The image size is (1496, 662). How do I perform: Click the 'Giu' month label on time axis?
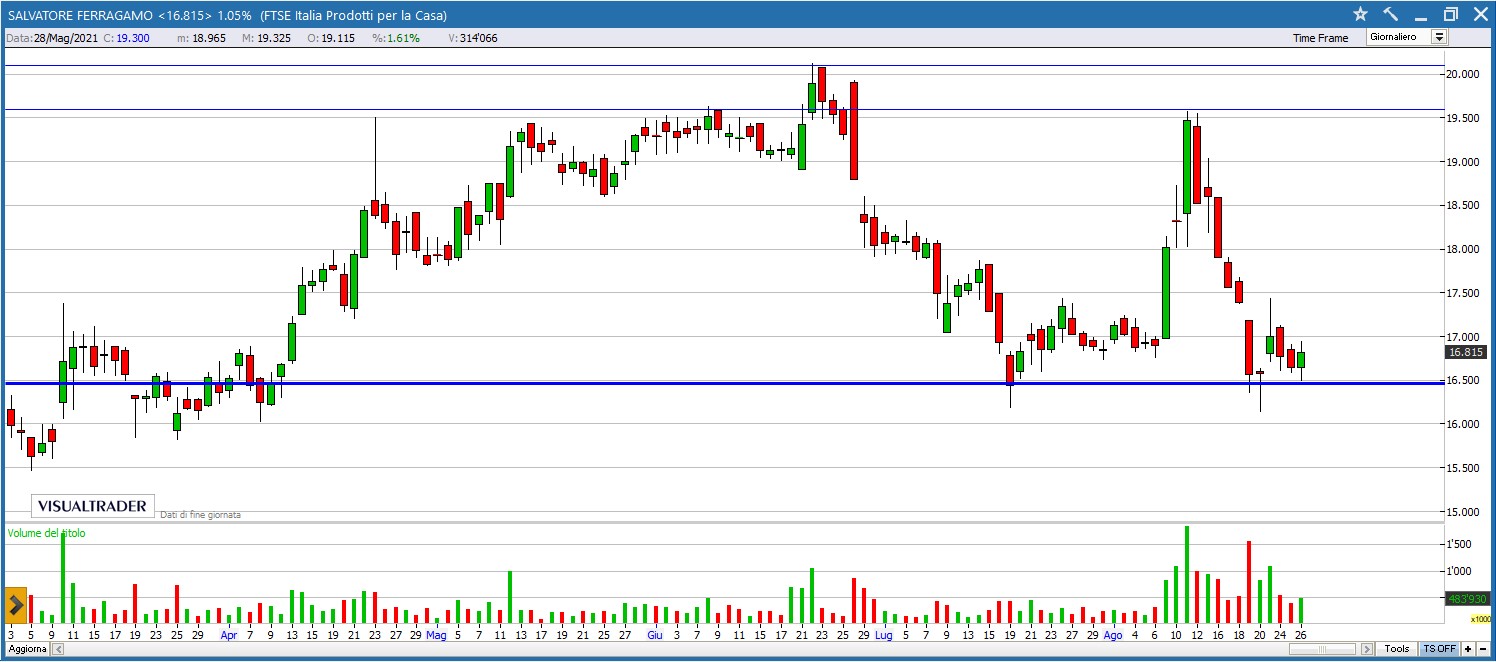(654, 635)
